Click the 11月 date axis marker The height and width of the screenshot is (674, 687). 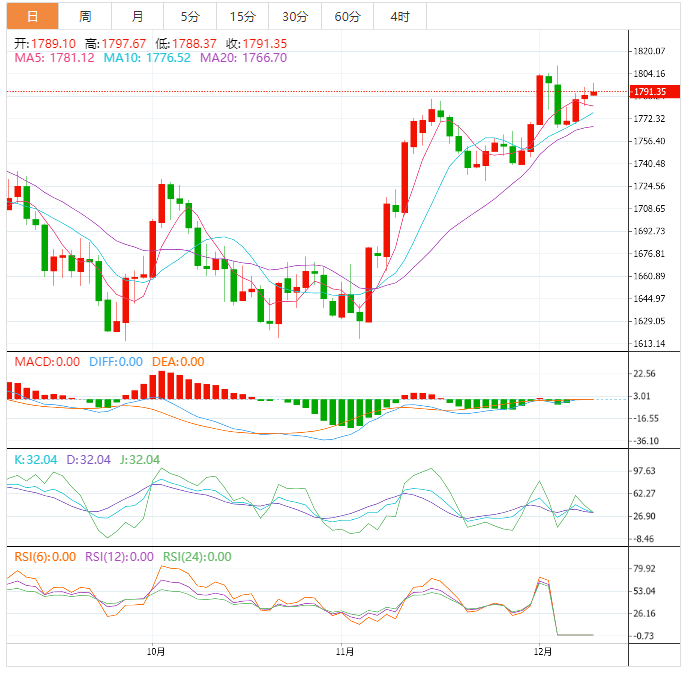pos(344,651)
